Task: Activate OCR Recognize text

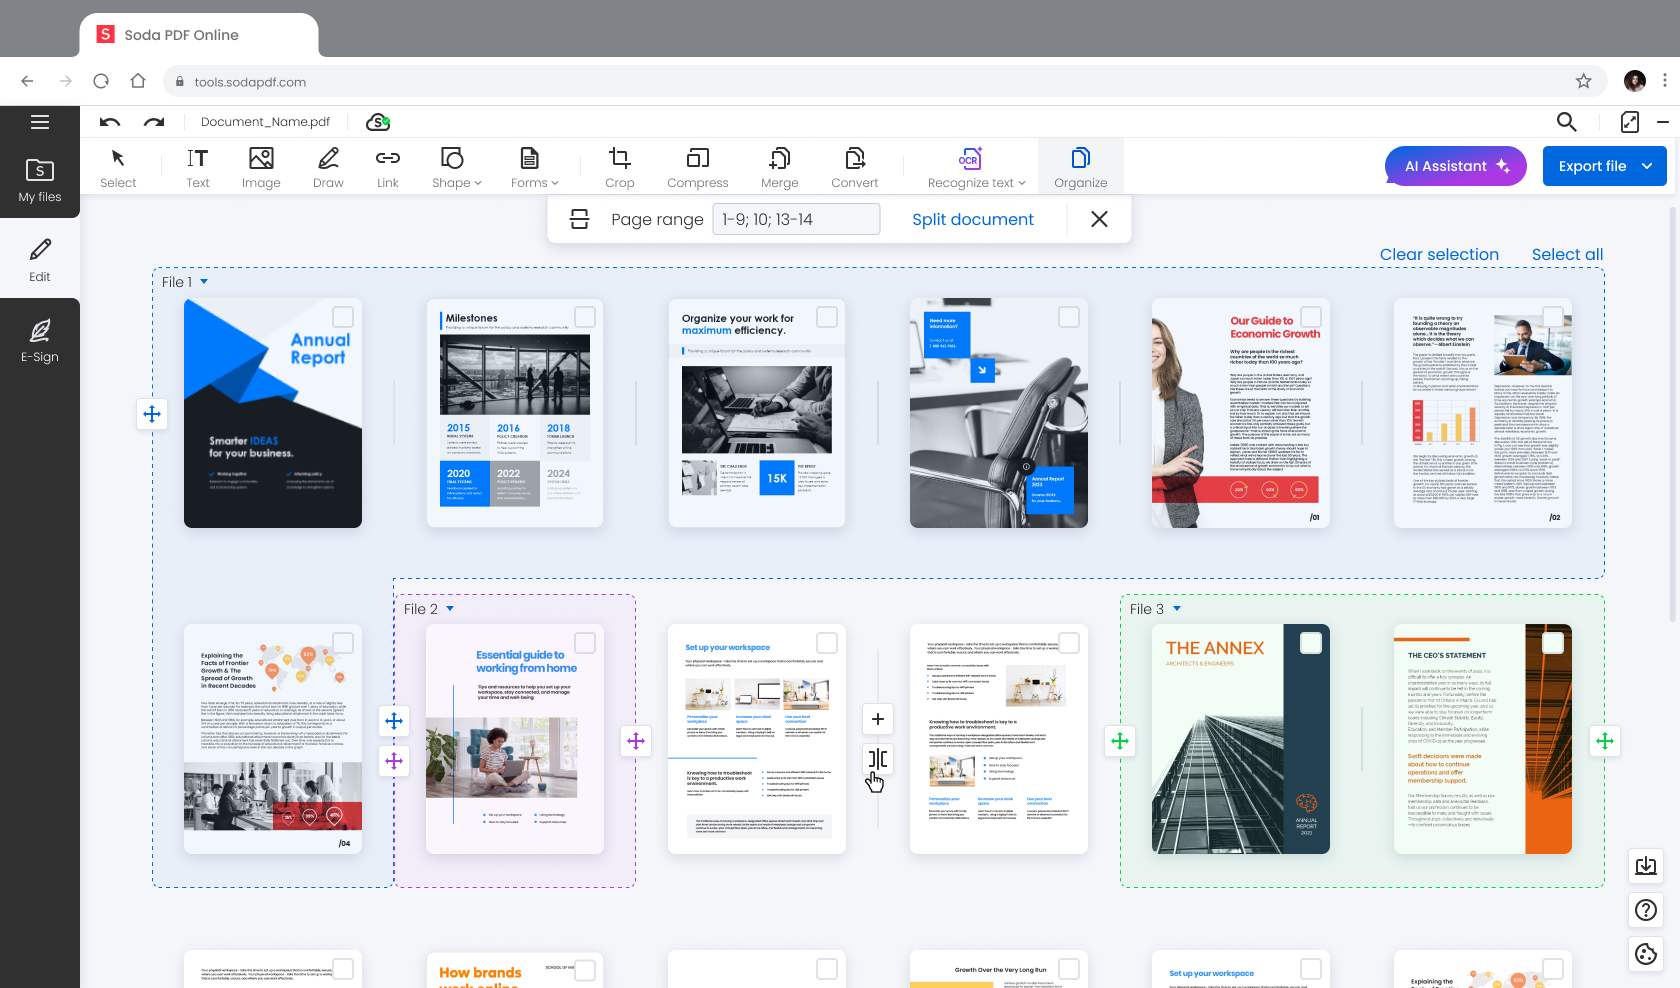Action: 969,166
